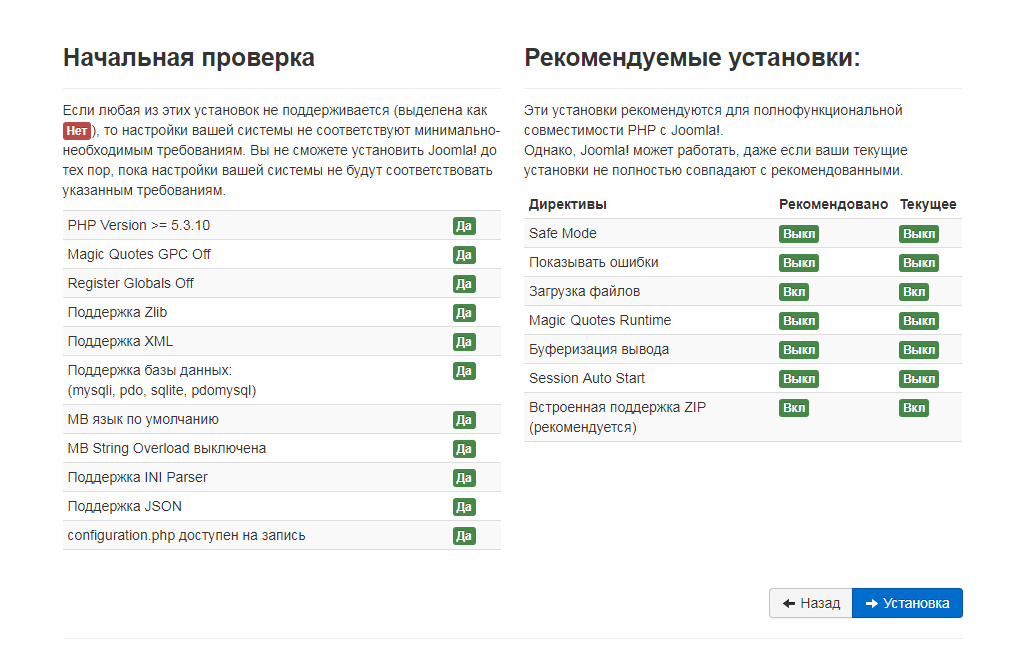1020x660 pixels.
Task: Click the Показывать ошибки directive label
Action: coord(594,263)
